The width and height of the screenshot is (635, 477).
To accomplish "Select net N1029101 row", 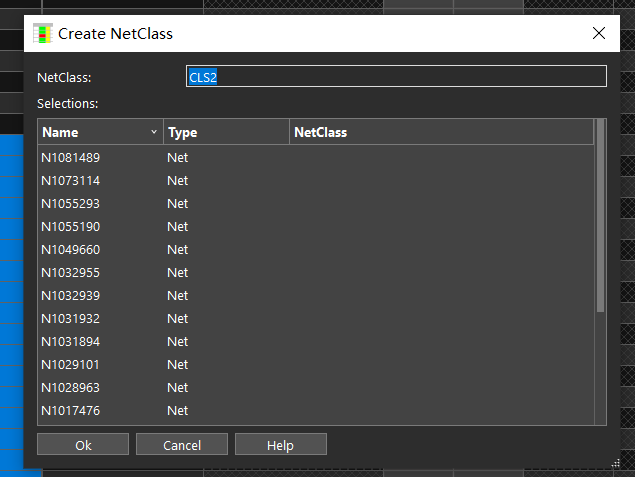I will [316, 365].
